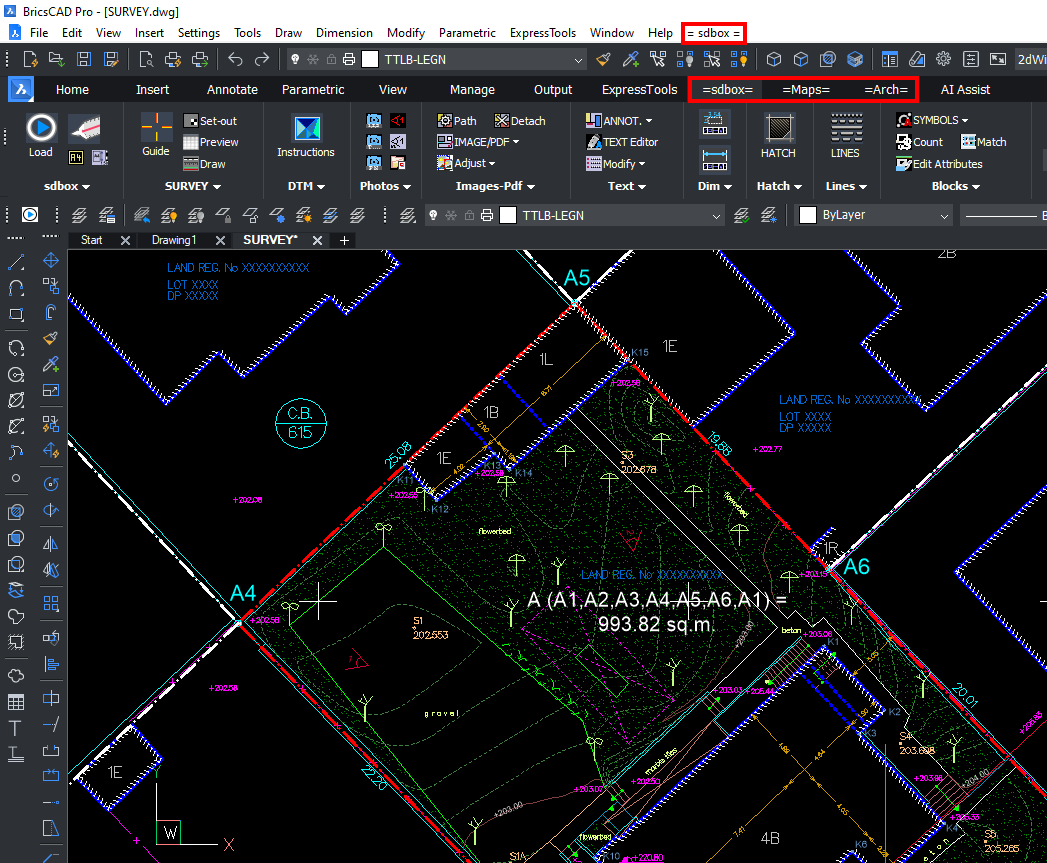This screenshot has height=863, width=1047.
Task: Click the Set-out button
Action: point(210,121)
